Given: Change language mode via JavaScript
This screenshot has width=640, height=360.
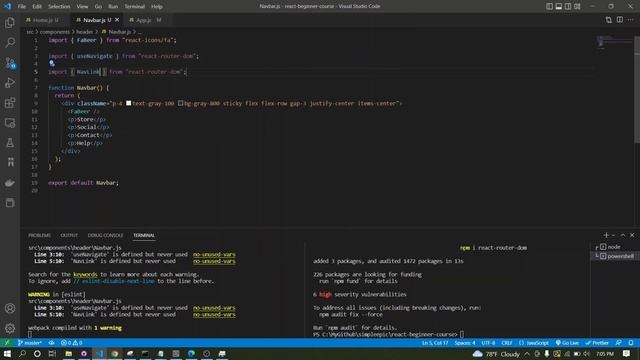Looking at the screenshot, I should point(533,343).
